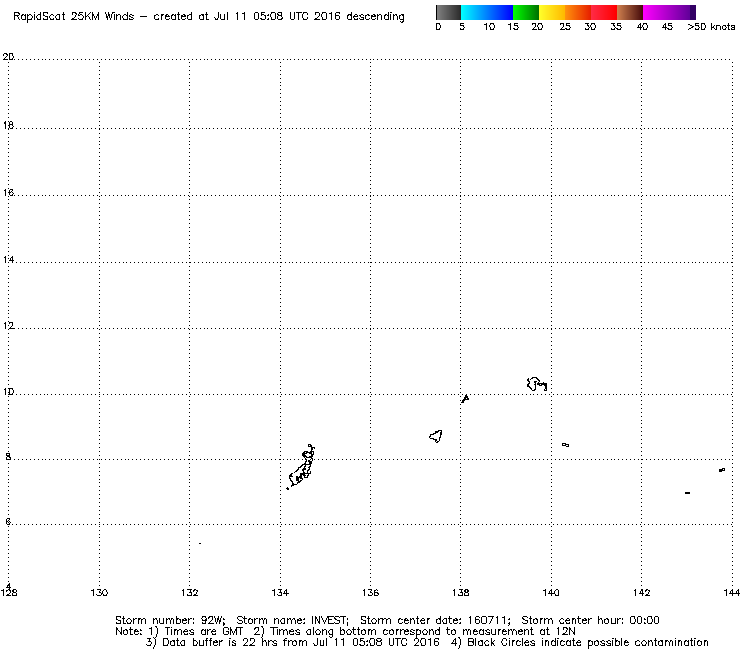
Task: Click the longitude label "142"
Action: 641,592
